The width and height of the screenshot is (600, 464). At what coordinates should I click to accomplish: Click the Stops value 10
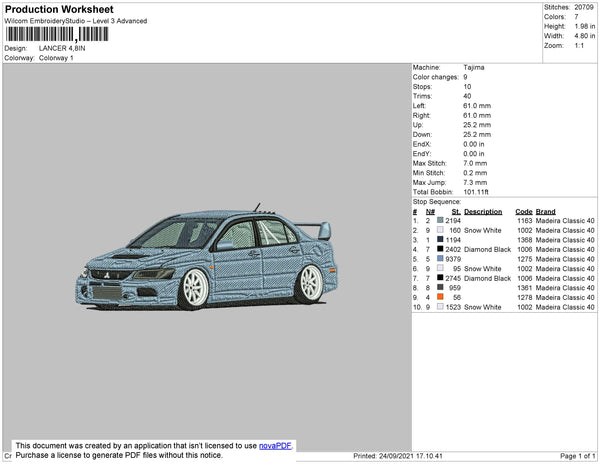(x=467, y=86)
